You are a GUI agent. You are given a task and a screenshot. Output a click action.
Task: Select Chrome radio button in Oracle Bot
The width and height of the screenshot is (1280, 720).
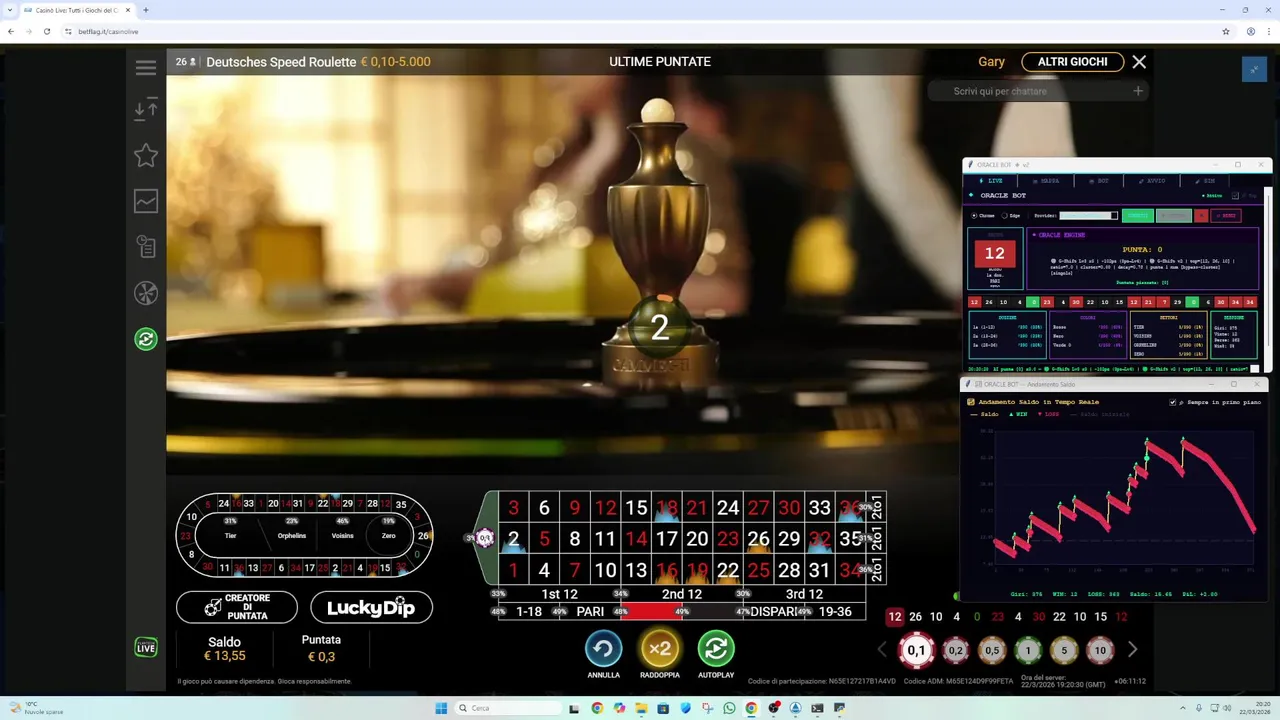[974, 215]
